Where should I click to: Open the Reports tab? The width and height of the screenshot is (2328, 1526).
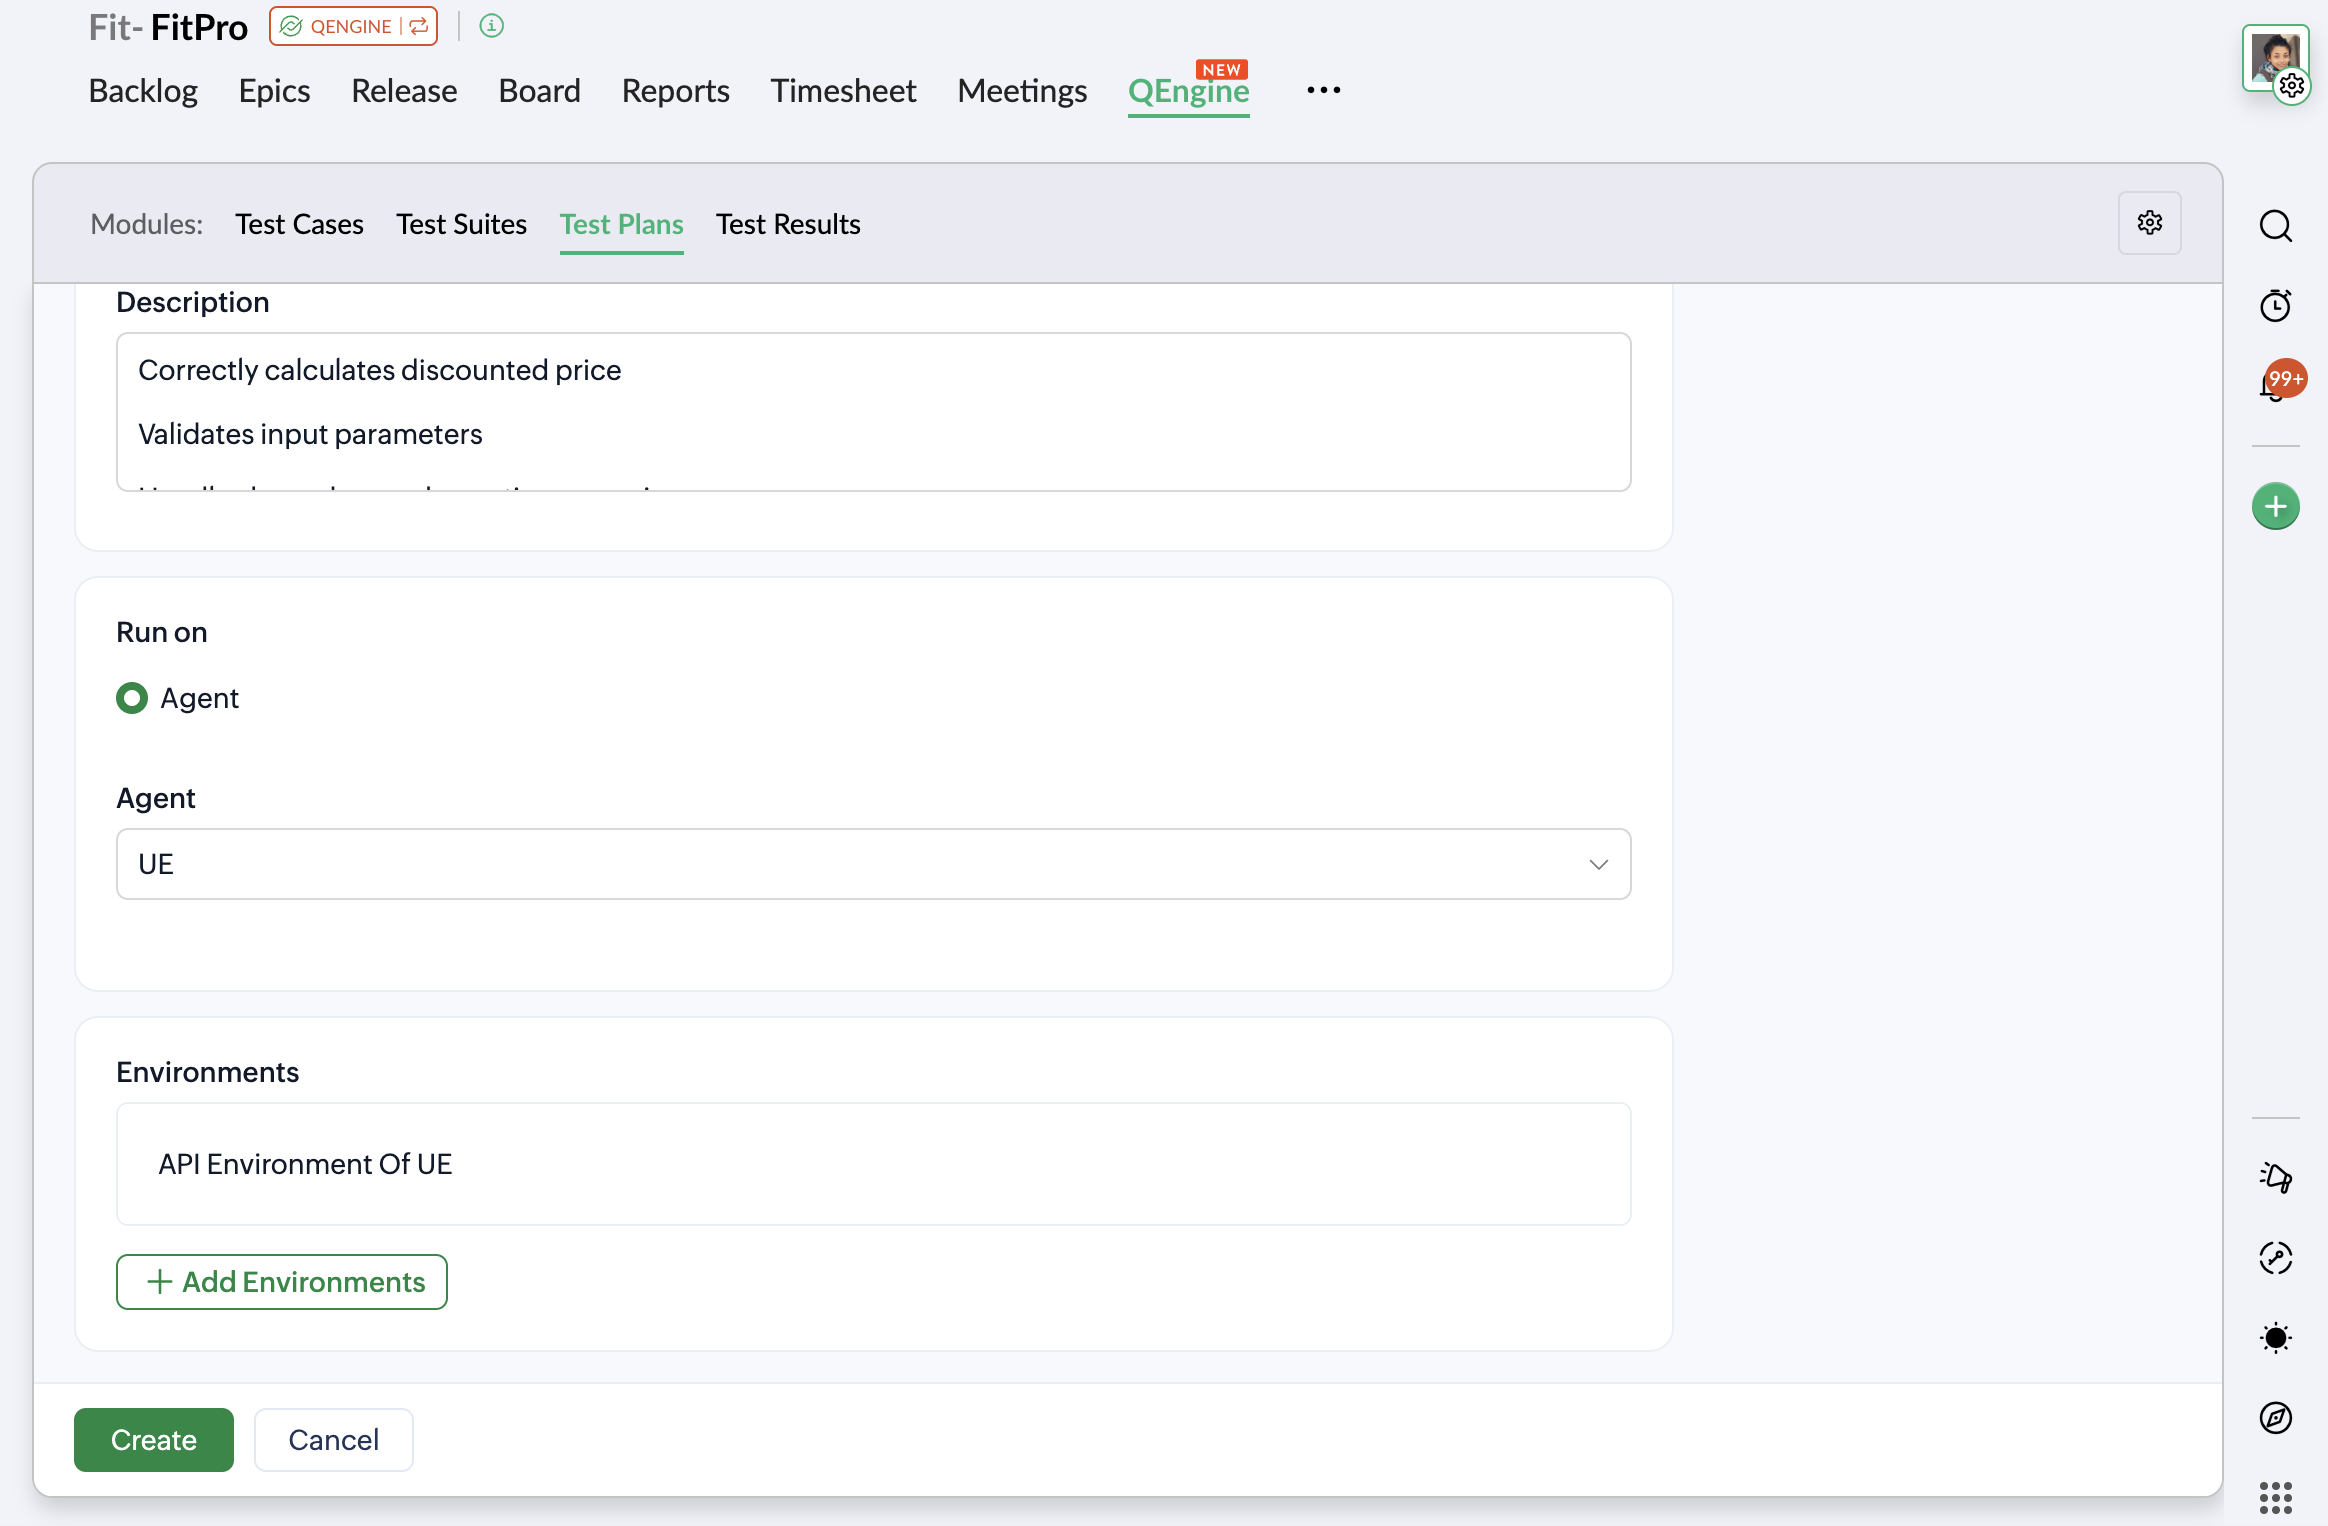coord(675,91)
